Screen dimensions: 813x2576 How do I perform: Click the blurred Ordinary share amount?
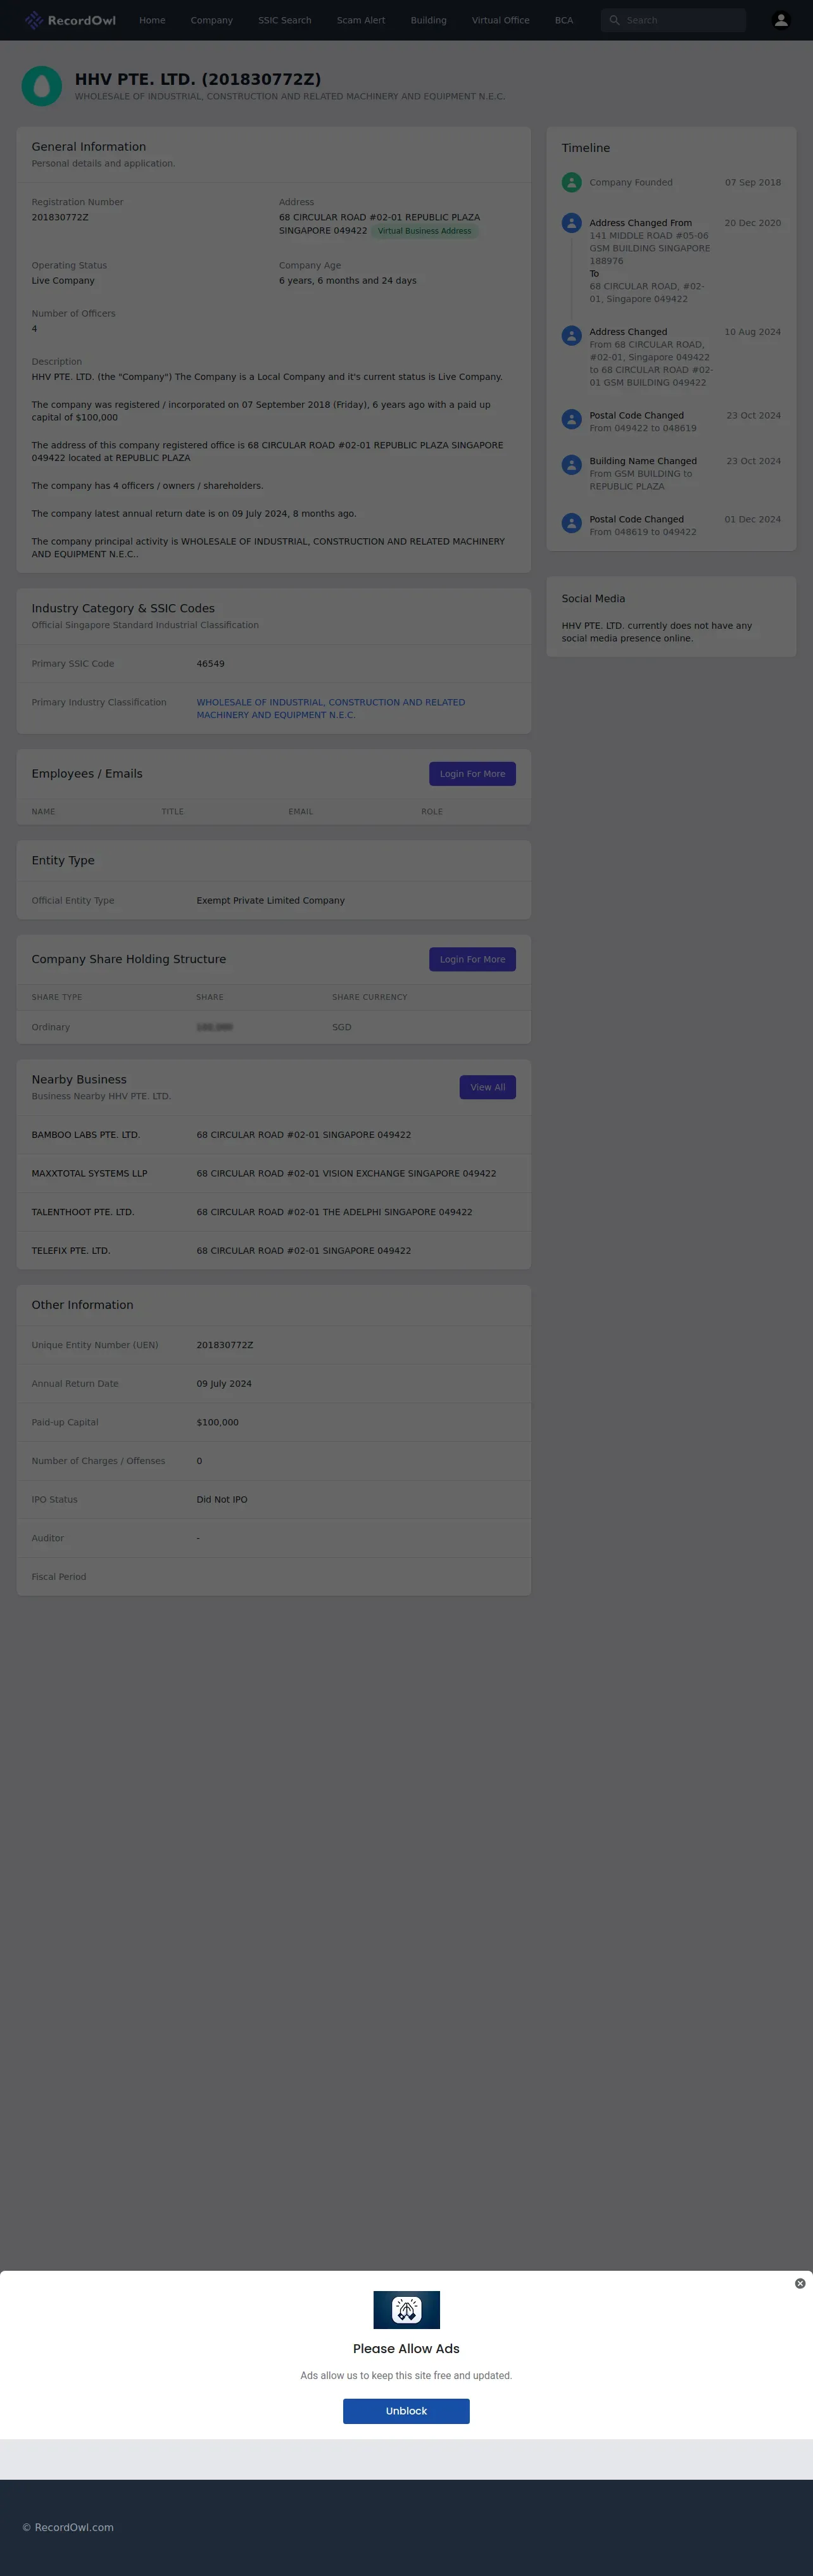[214, 1027]
